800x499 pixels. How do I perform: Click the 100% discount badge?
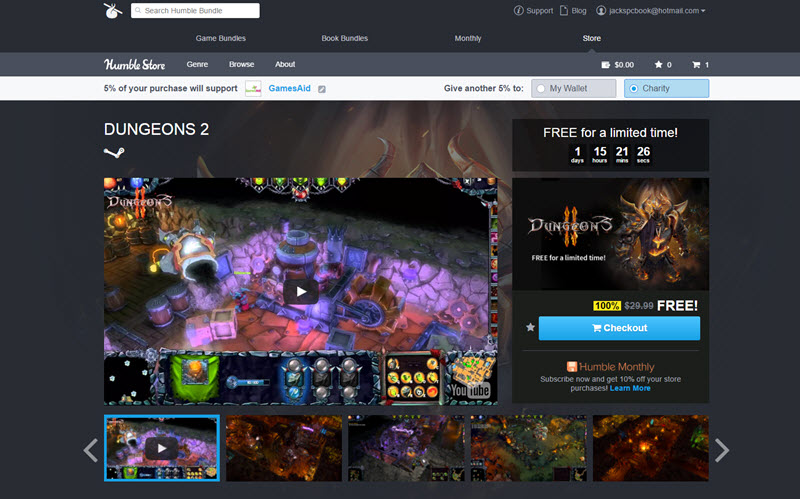coord(607,306)
